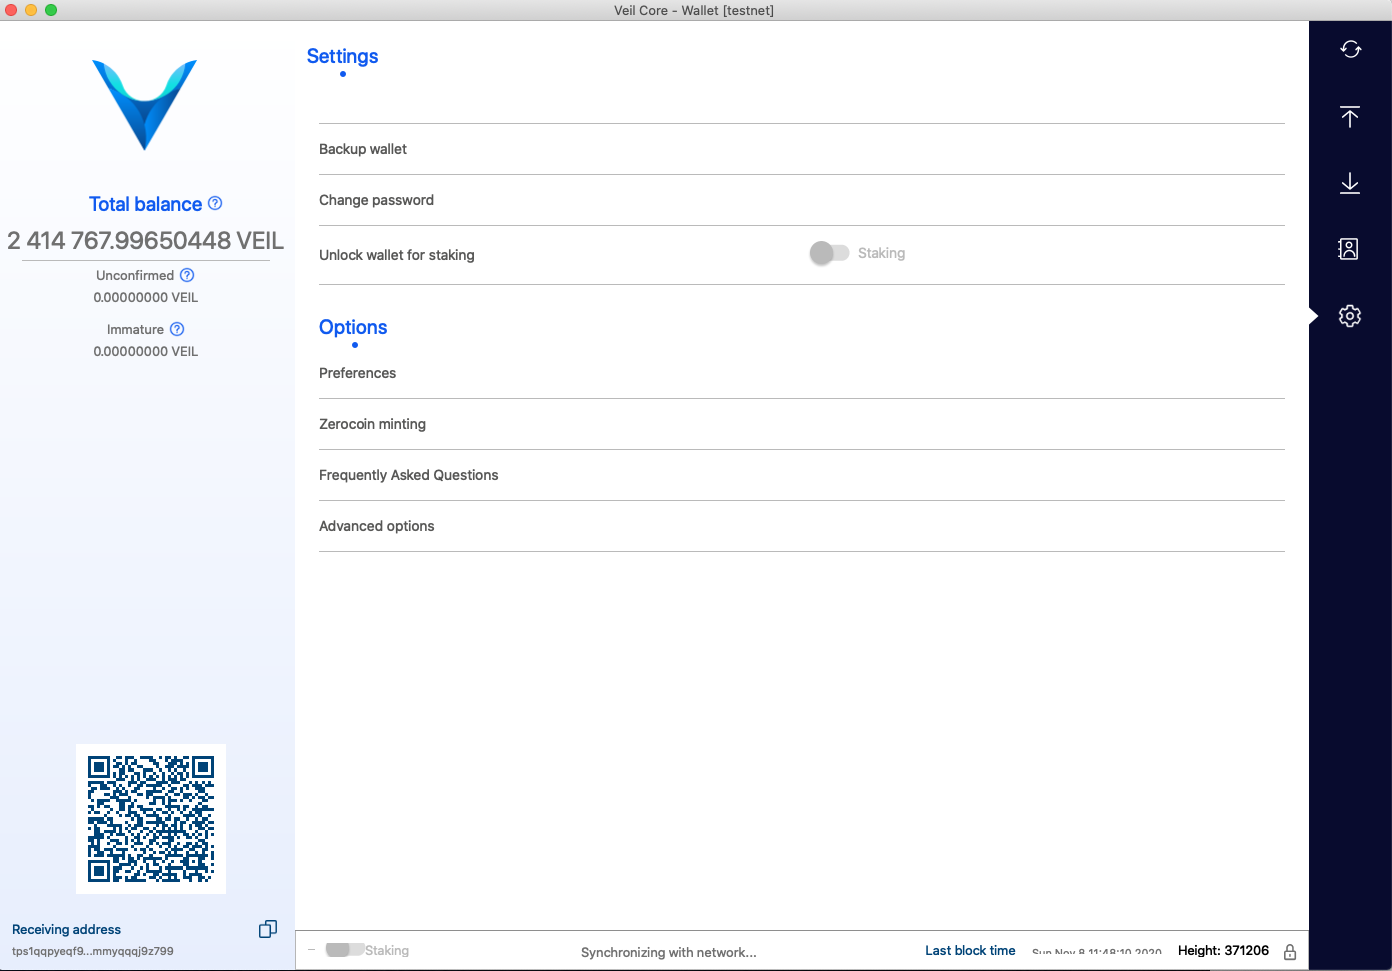The image size is (1392, 971).
Task: Click 'Synchronizing with network...' status text
Action: [x=669, y=952]
